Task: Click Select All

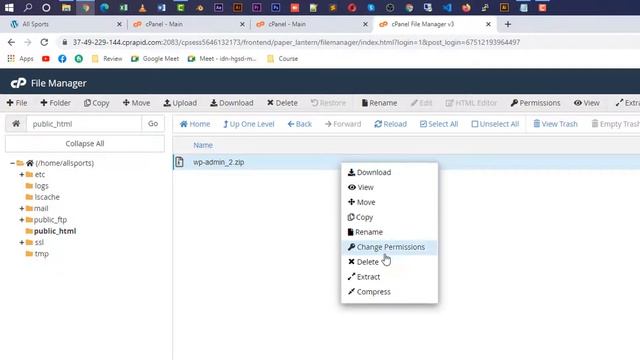Action: tap(439, 124)
